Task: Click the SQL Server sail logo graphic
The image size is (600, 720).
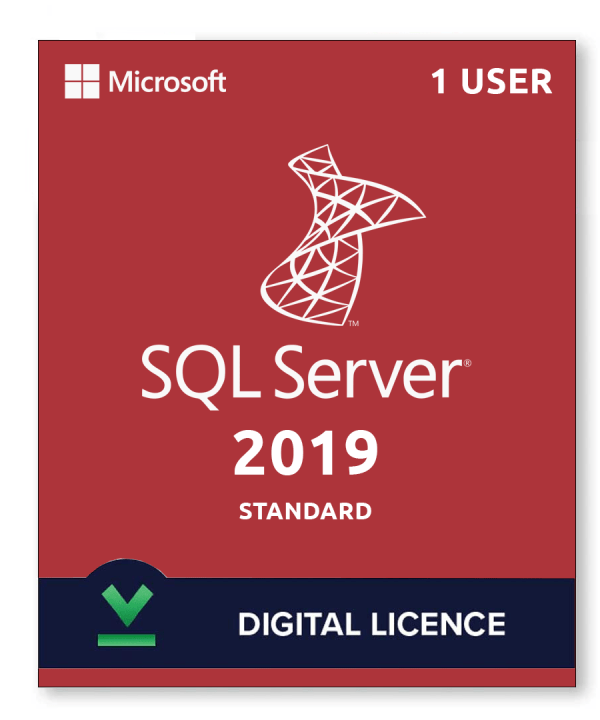Action: tap(343, 235)
